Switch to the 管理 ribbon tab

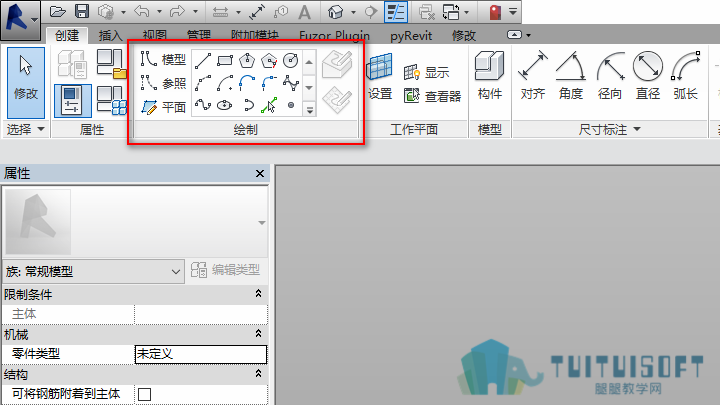tap(199, 35)
